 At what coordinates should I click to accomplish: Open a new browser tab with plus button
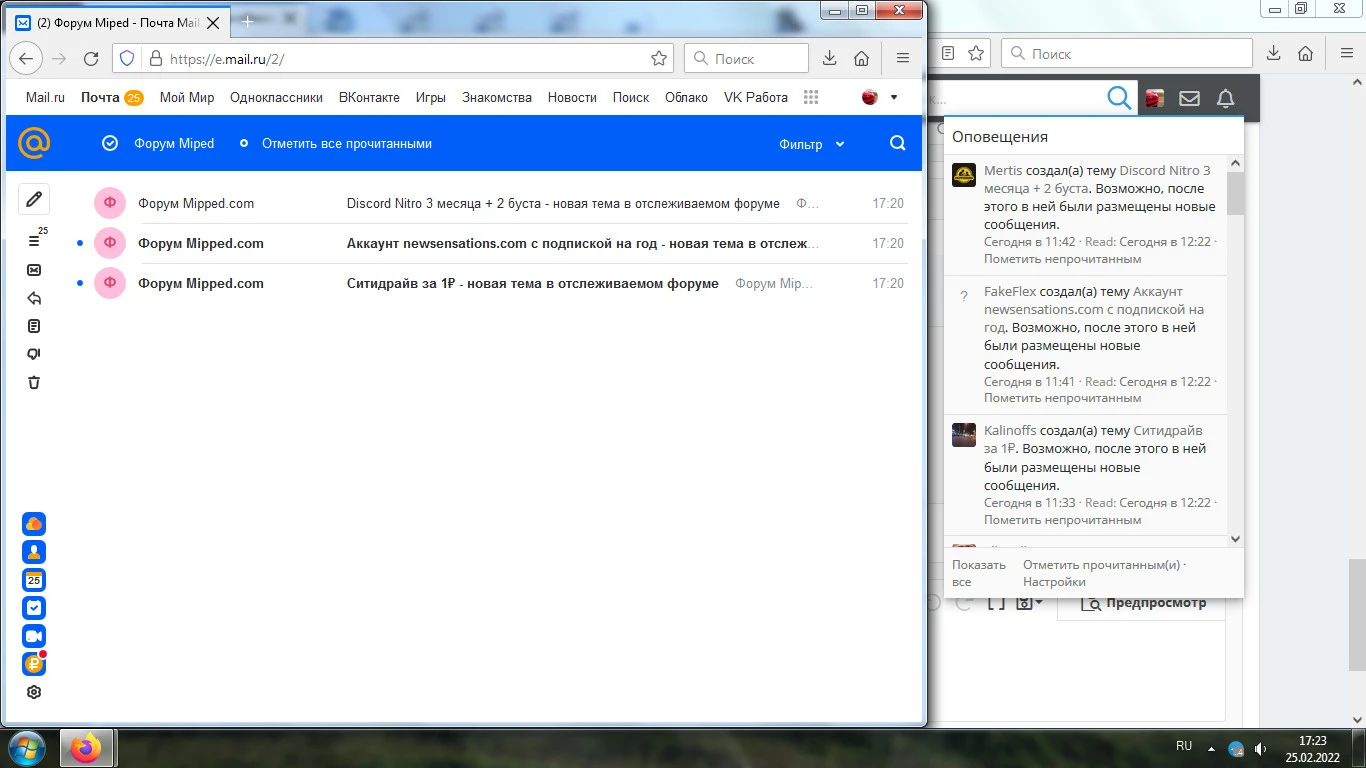[248, 22]
